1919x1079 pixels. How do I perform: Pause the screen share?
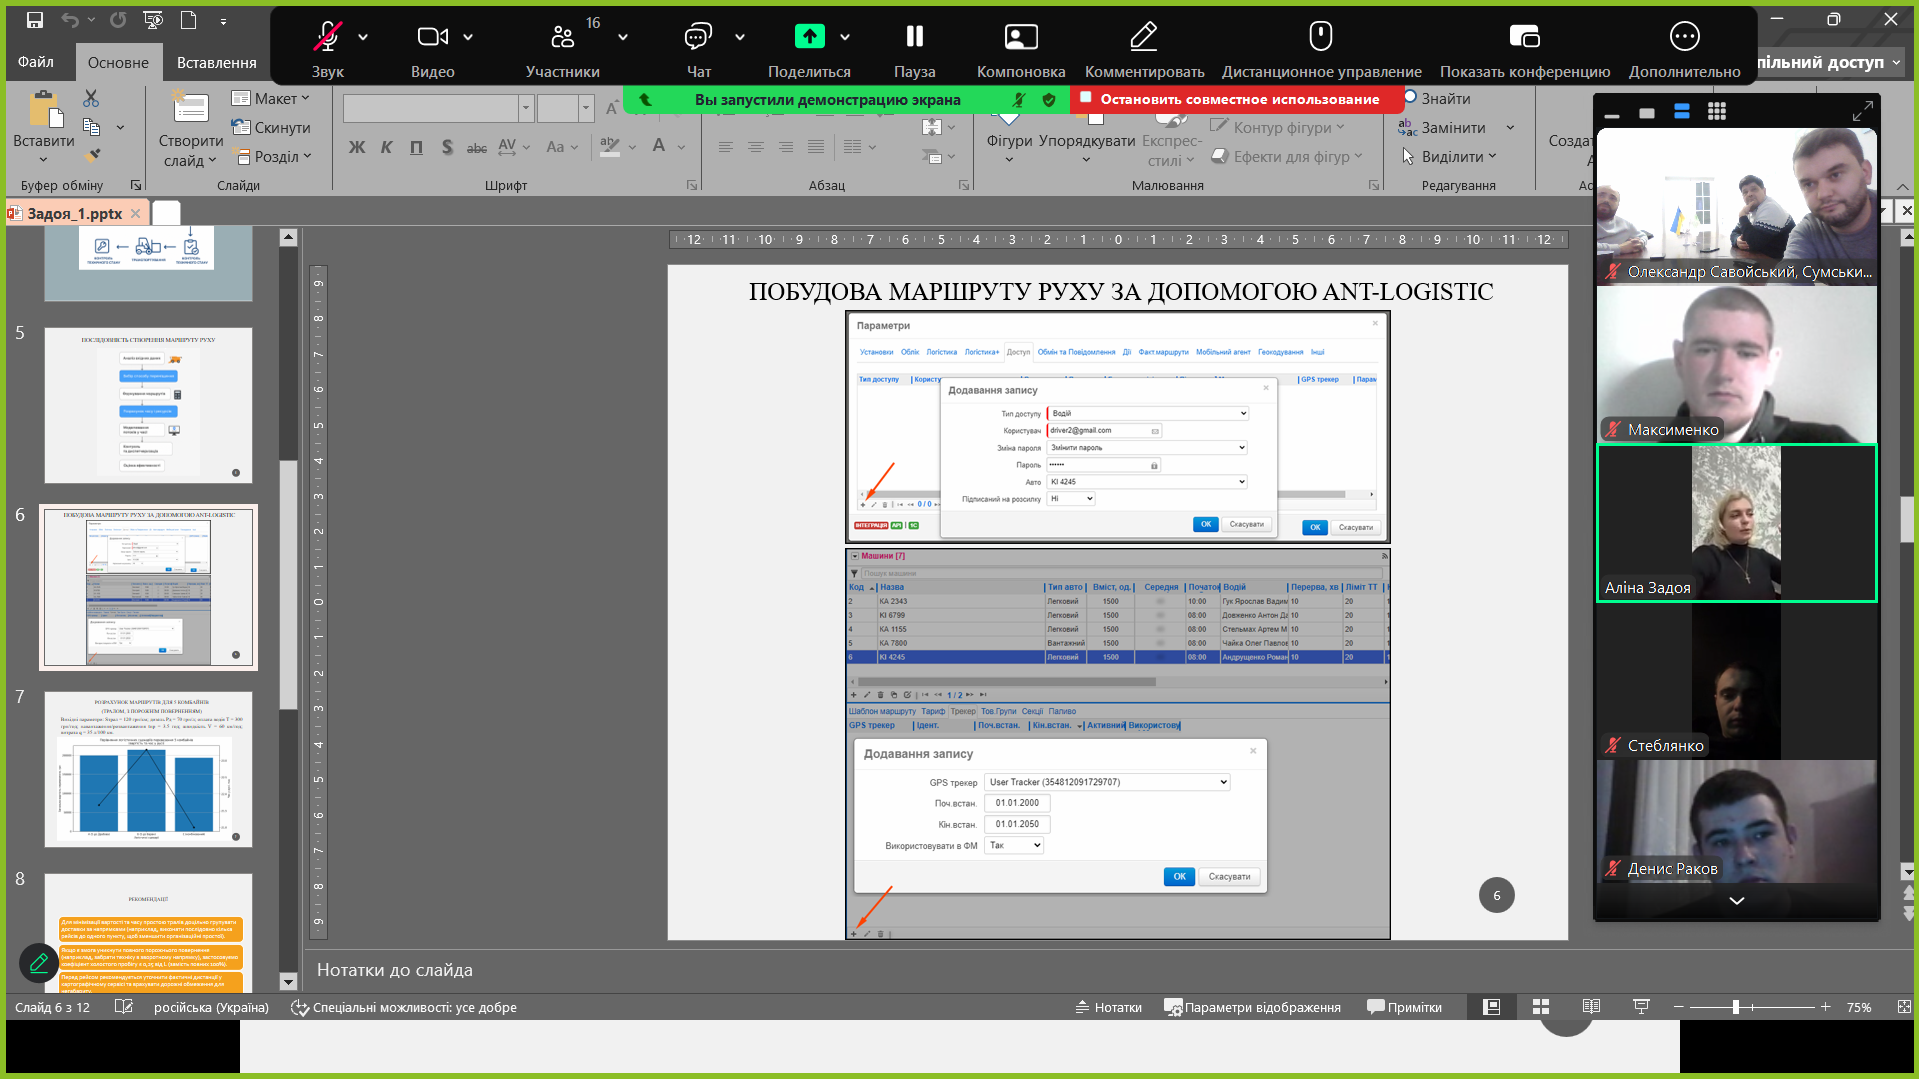[914, 38]
